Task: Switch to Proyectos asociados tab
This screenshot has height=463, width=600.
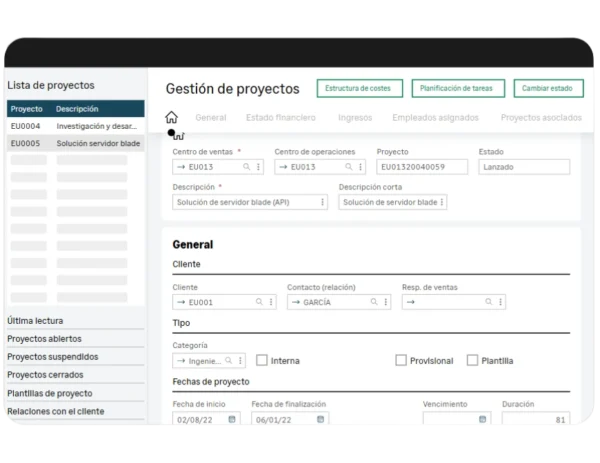Action: click(541, 117)
